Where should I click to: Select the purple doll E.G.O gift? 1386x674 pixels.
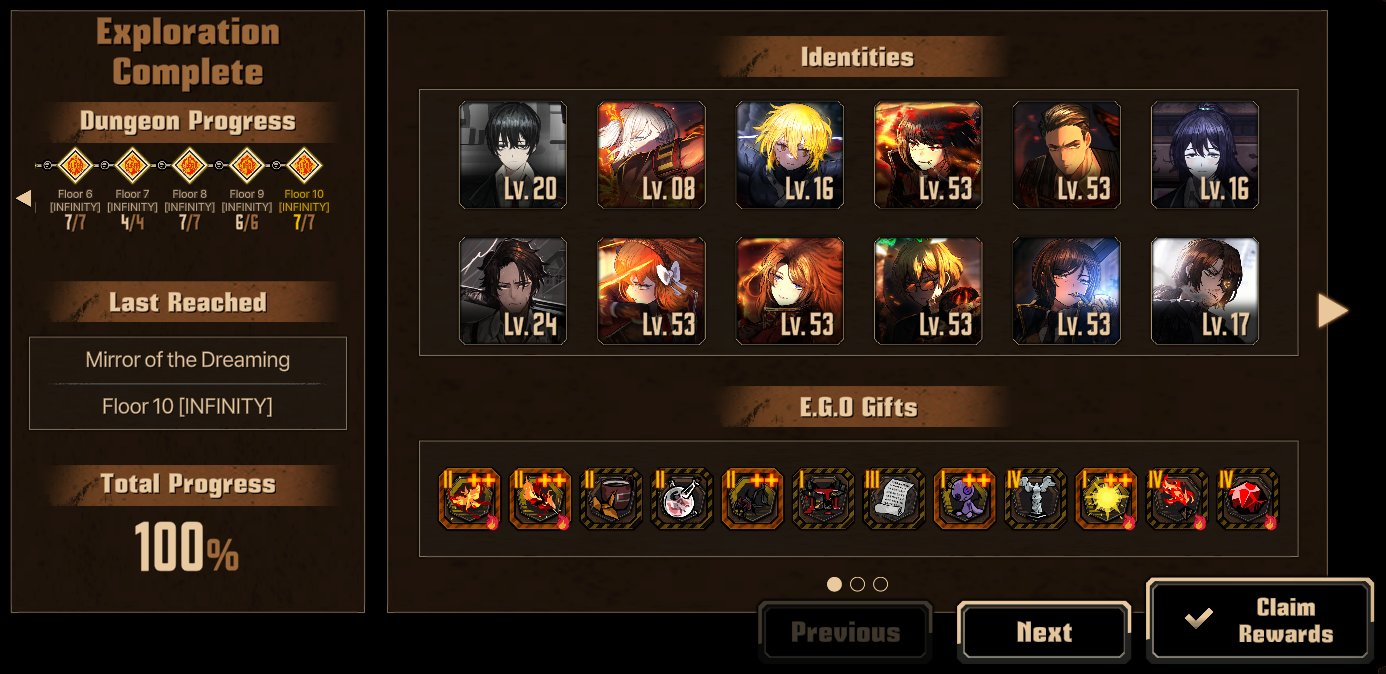pyautogui.click(x=965, y=498)
